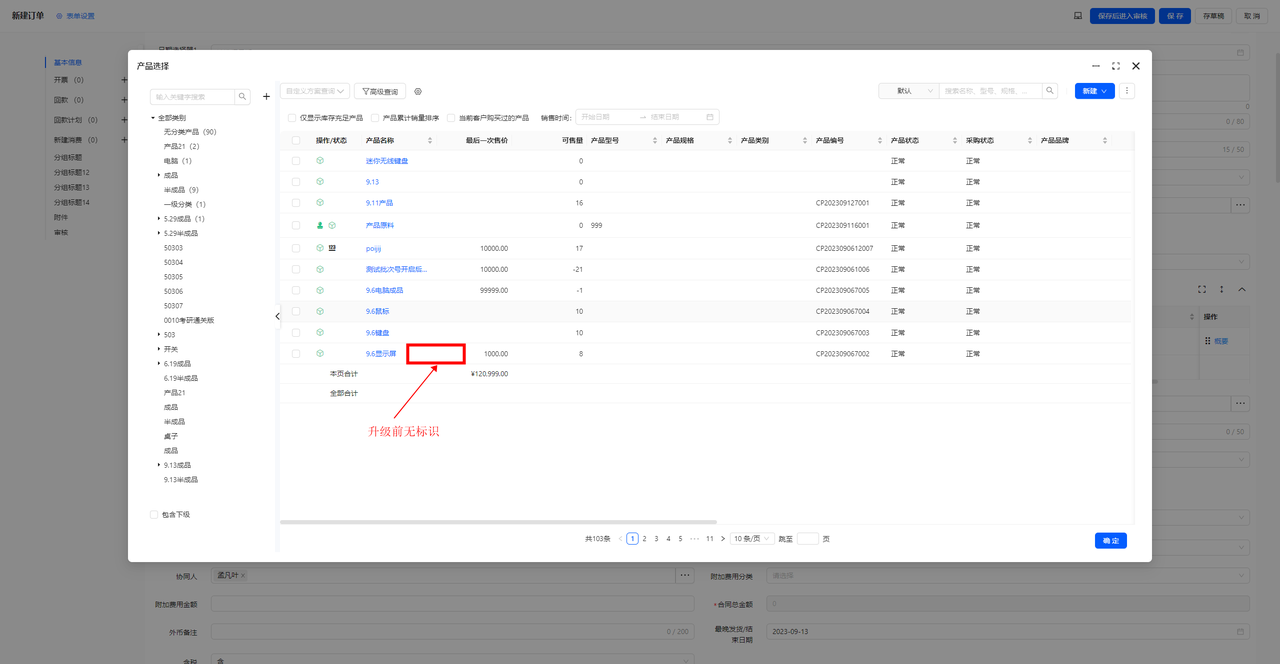The width and height of the screenshot is (1280, 664).
Task: Open the three-dot more options menu
Action: (1127, 91)
